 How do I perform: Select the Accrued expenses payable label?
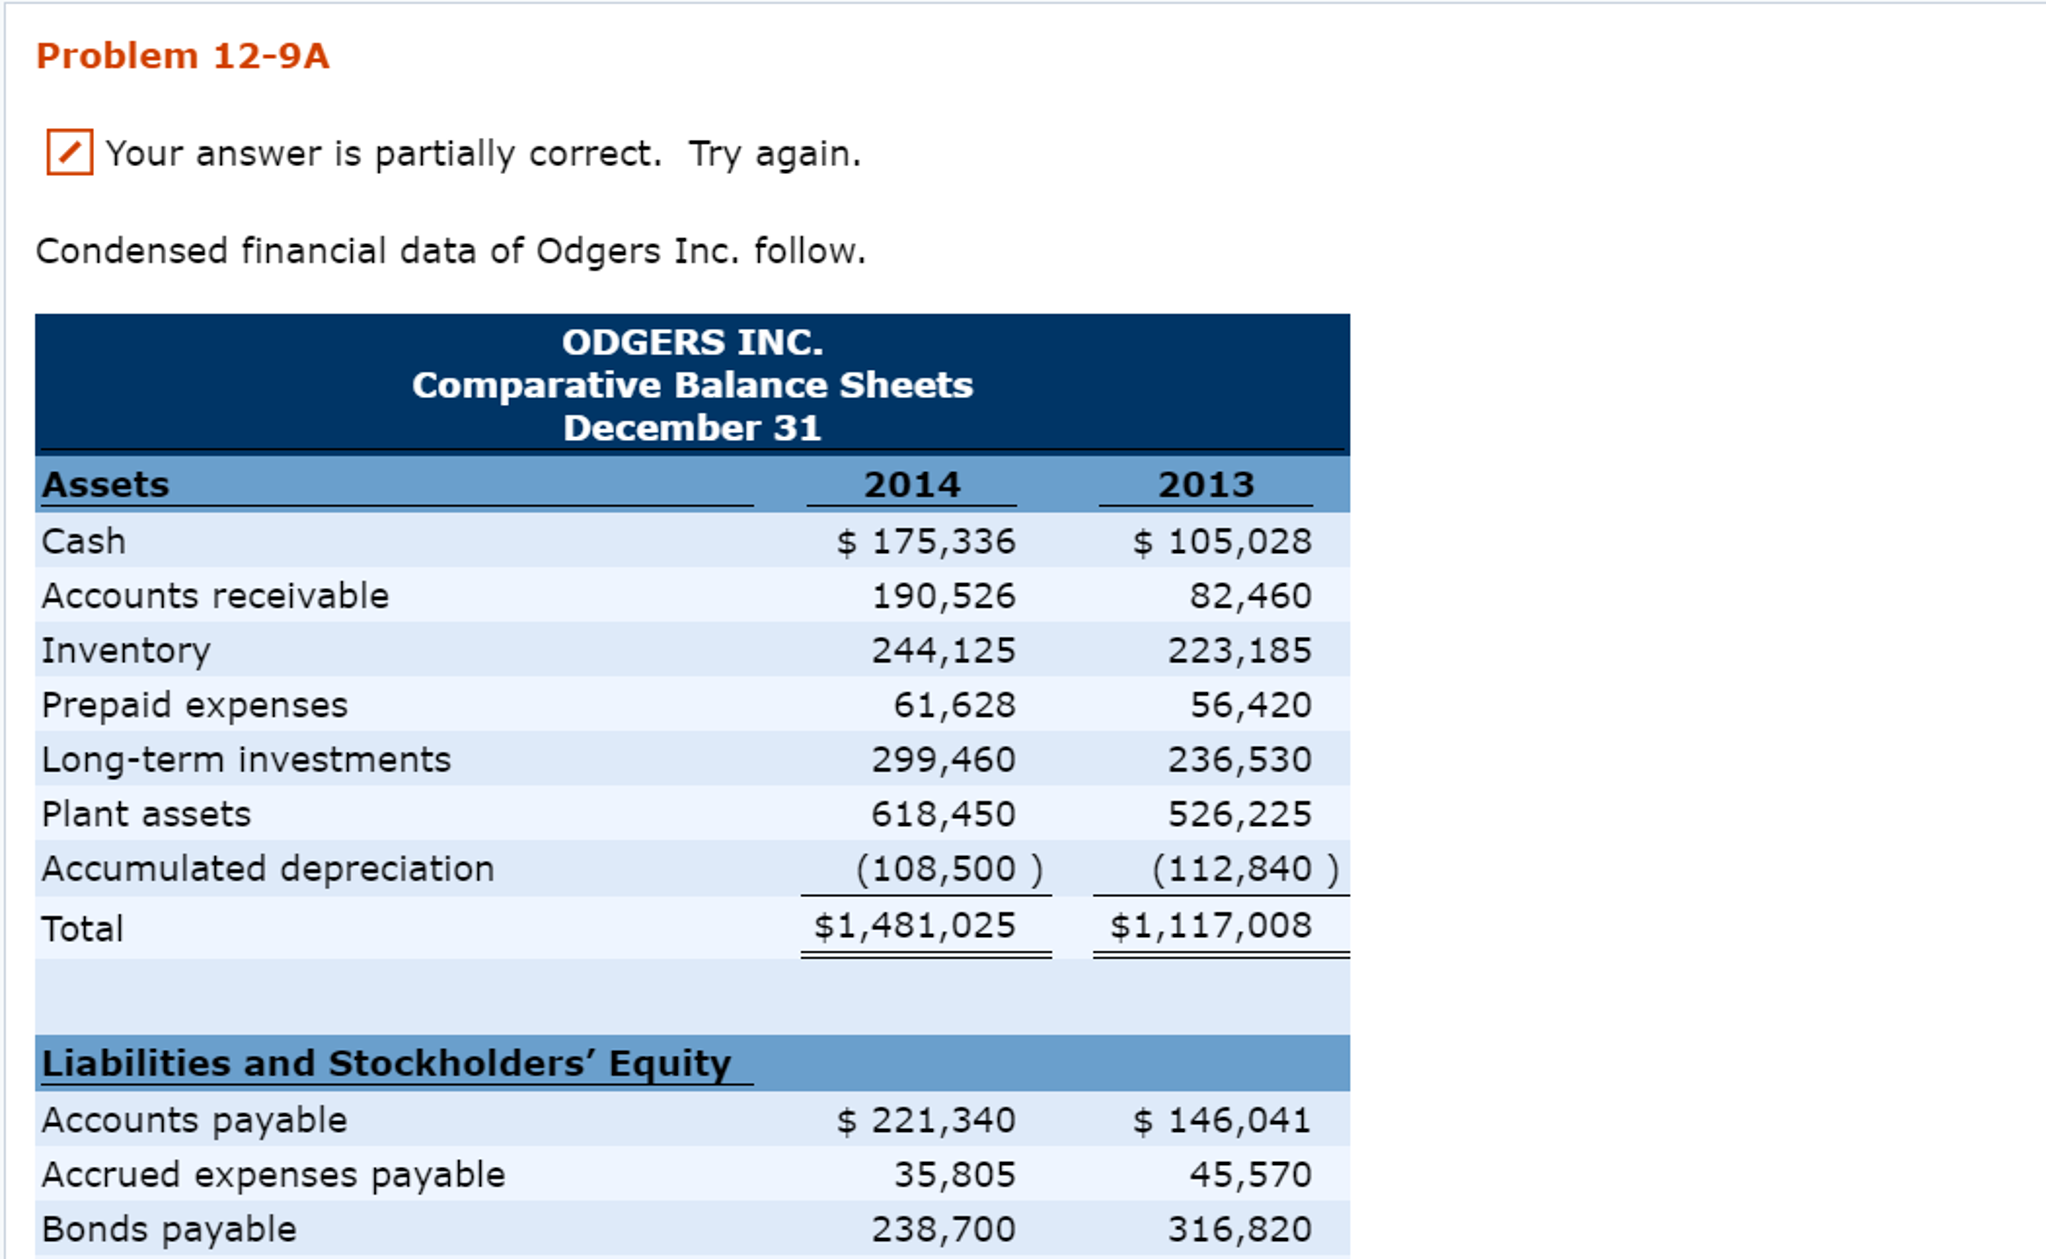[x=273, y=1175]
